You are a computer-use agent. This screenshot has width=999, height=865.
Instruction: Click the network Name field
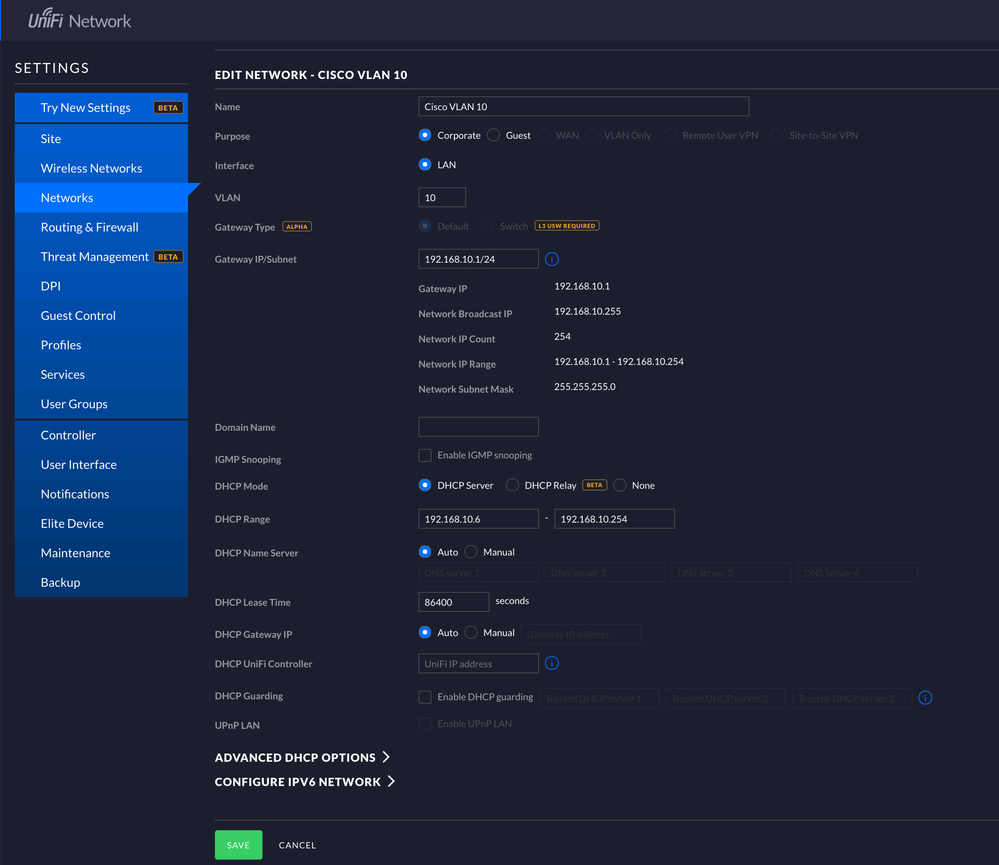[584, 106]
